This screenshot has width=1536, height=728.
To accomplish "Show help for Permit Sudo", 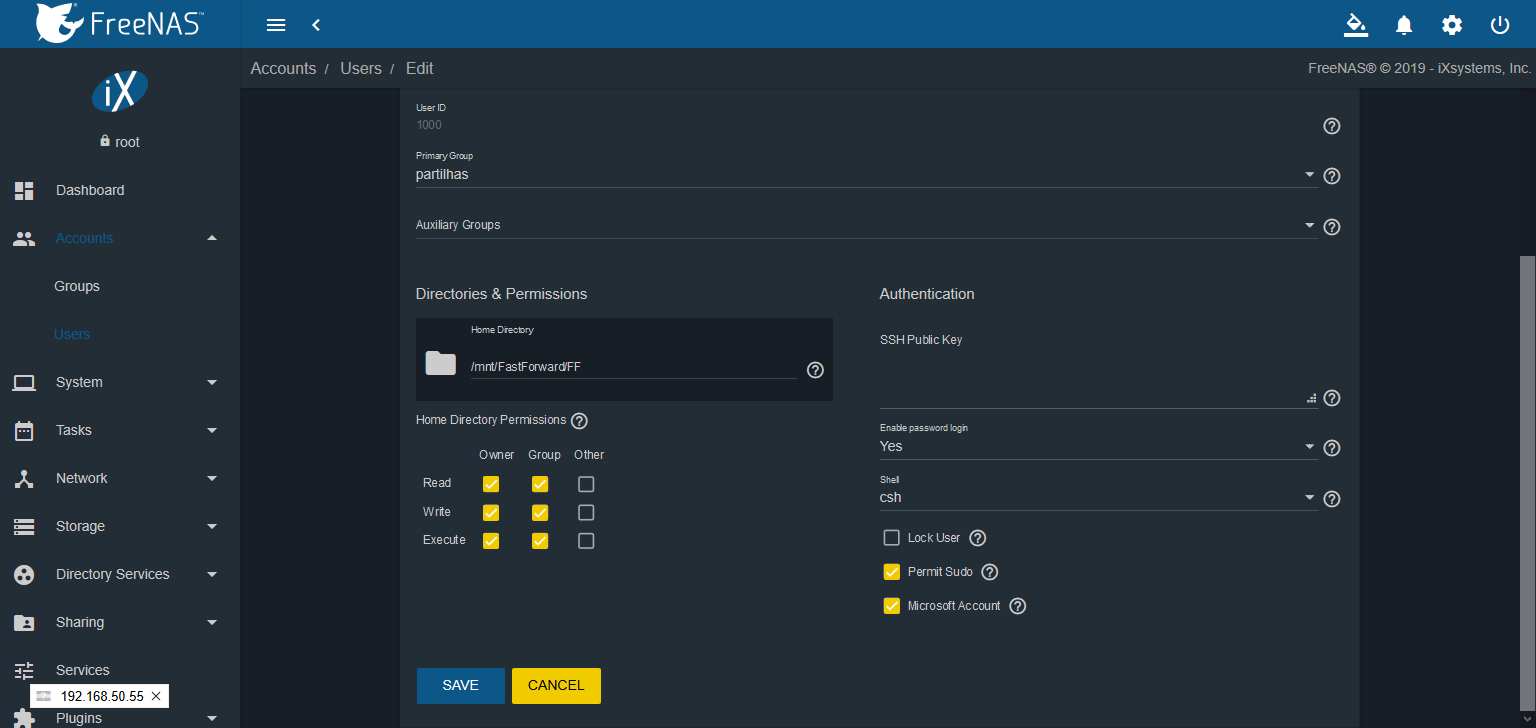I will click(989, 572).
